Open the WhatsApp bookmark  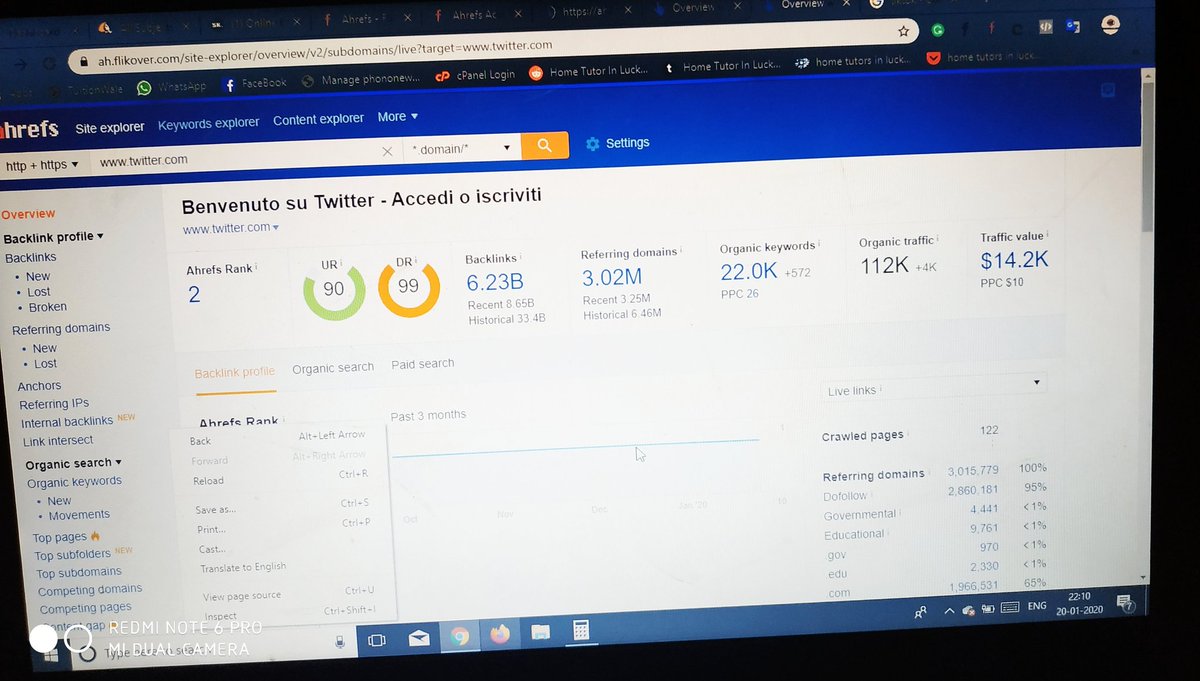171,87
